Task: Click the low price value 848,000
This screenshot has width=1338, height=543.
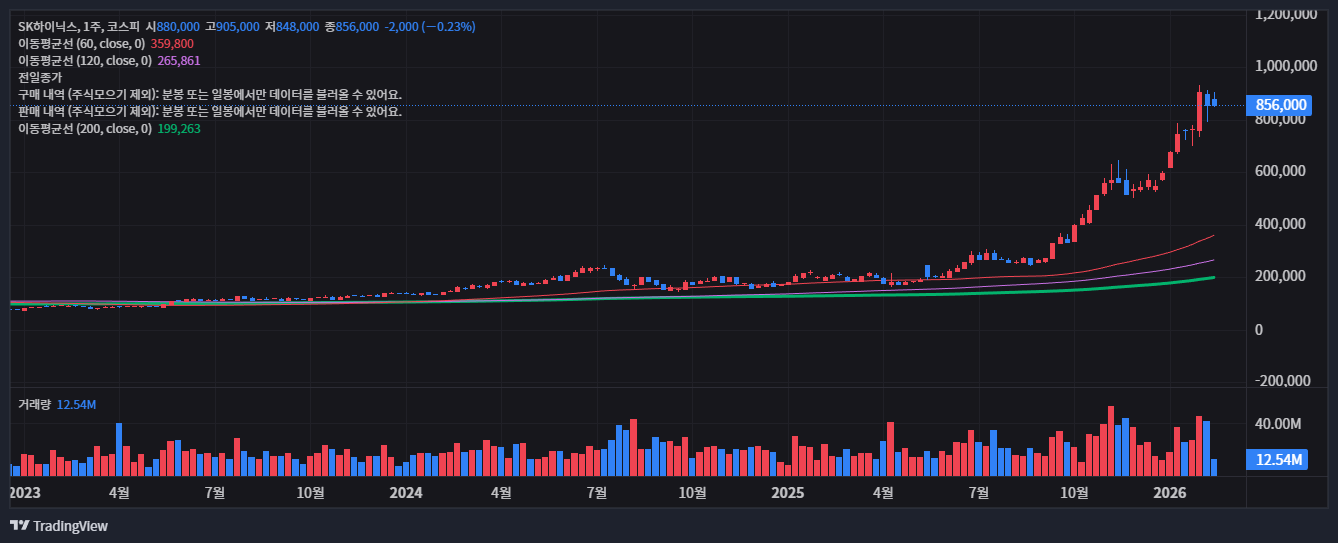Action: (x=298, y=26)
